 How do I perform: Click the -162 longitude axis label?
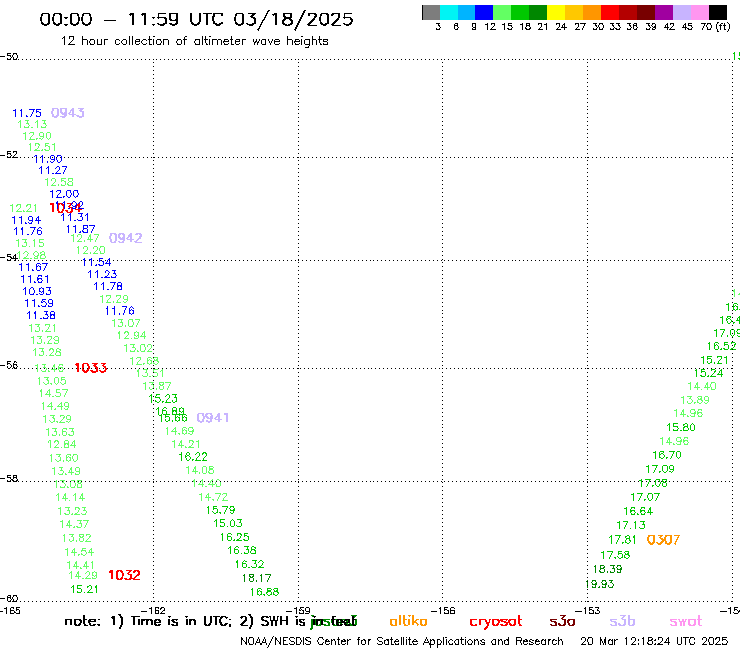point(154,610)
